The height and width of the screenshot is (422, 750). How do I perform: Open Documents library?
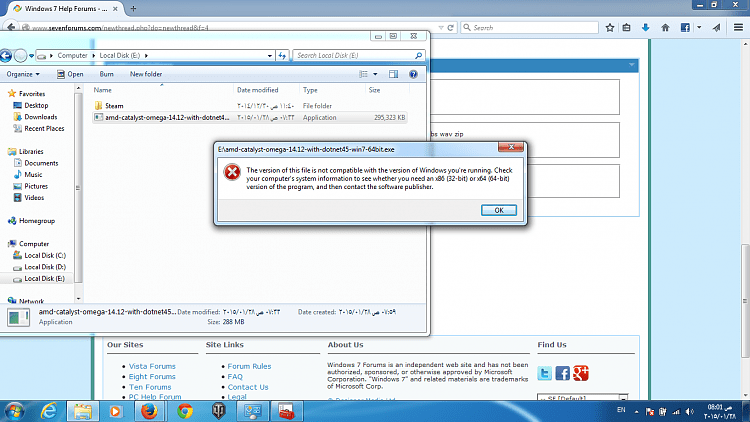(41, 163)
